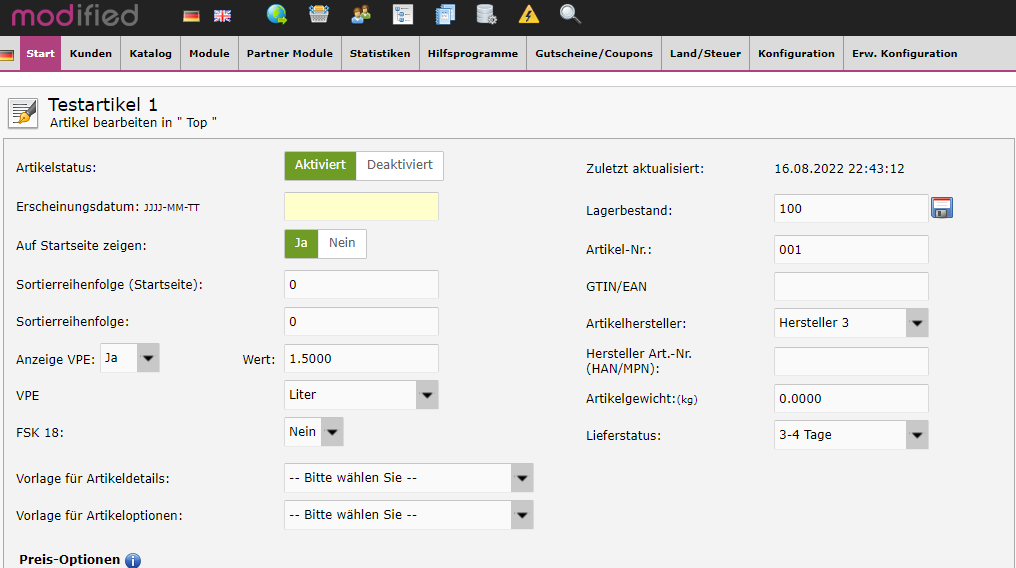1016x568 pixels.
Task: Switch language using the German flag
Action: point(191,15)
